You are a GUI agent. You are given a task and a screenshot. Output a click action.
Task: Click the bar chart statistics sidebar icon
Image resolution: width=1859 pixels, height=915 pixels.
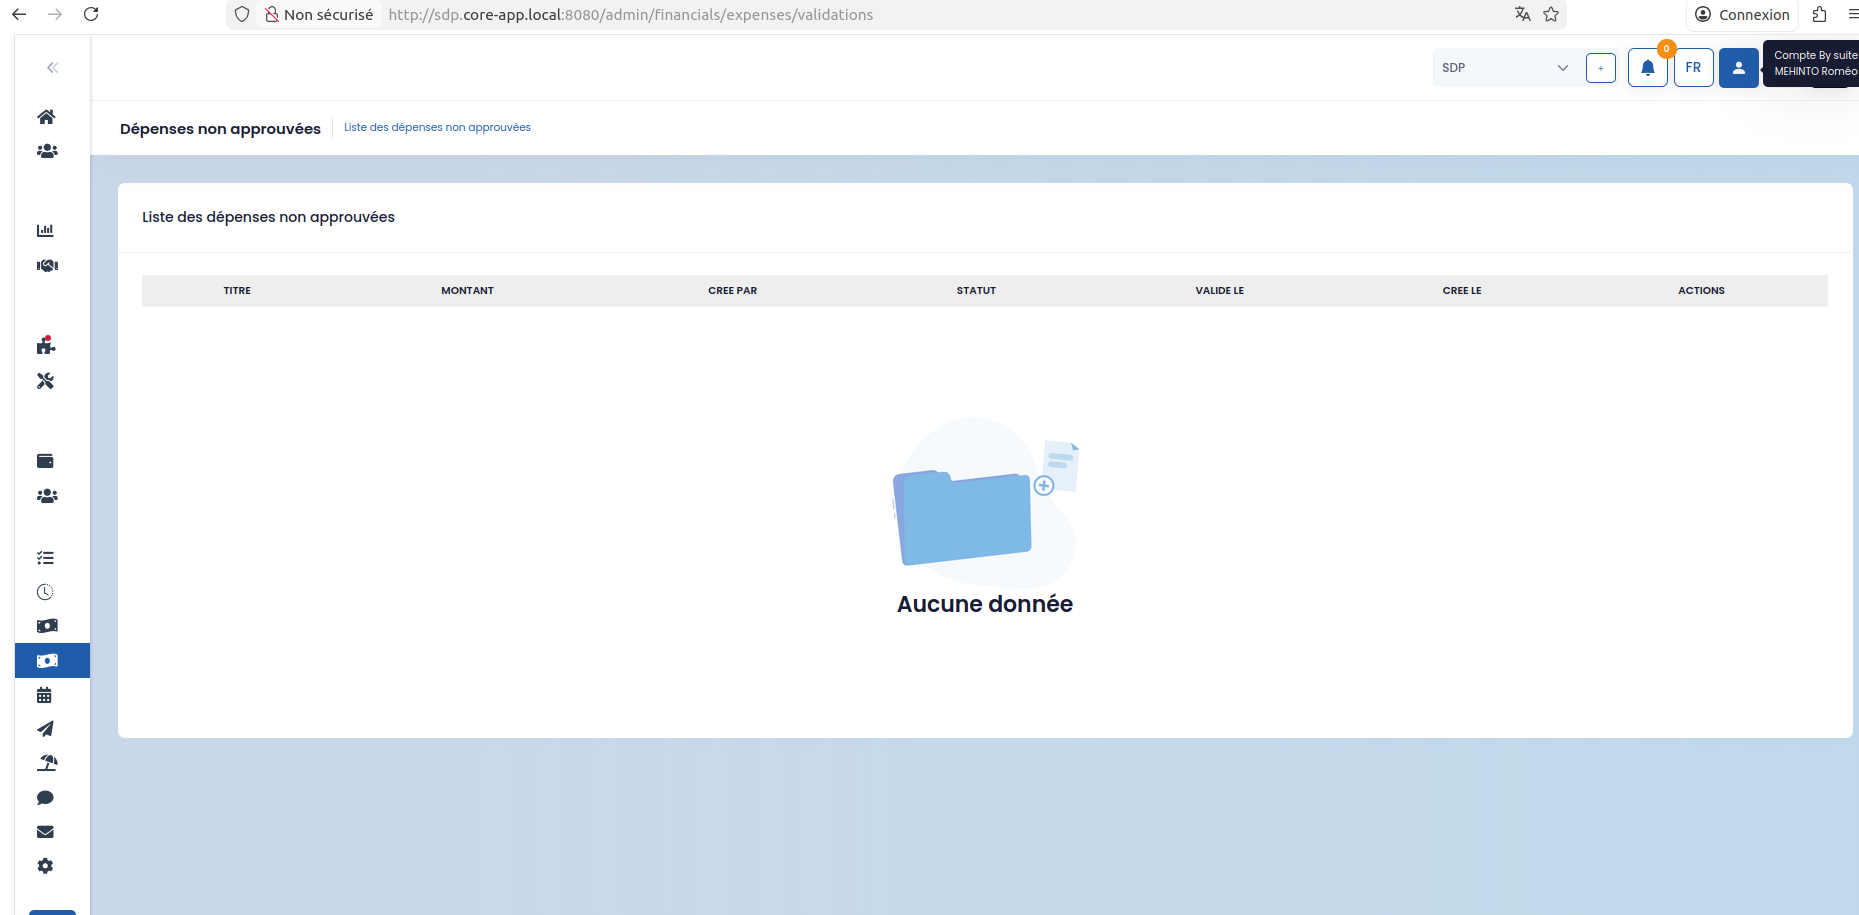click(45, 231)
